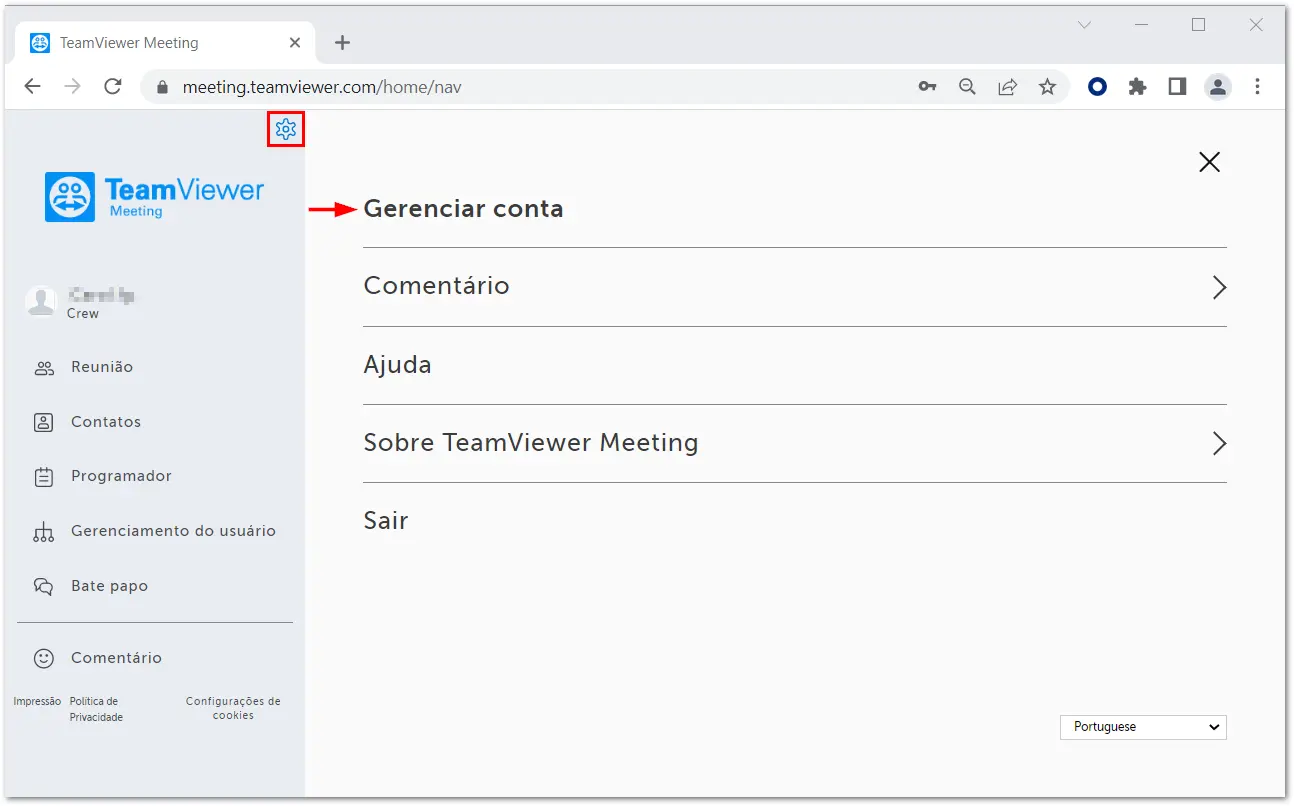Image resolution: width=1294 pixels, height=806 pixels.
Task: Click Comentário in the sidebar footer
Action: click(116, 658)
